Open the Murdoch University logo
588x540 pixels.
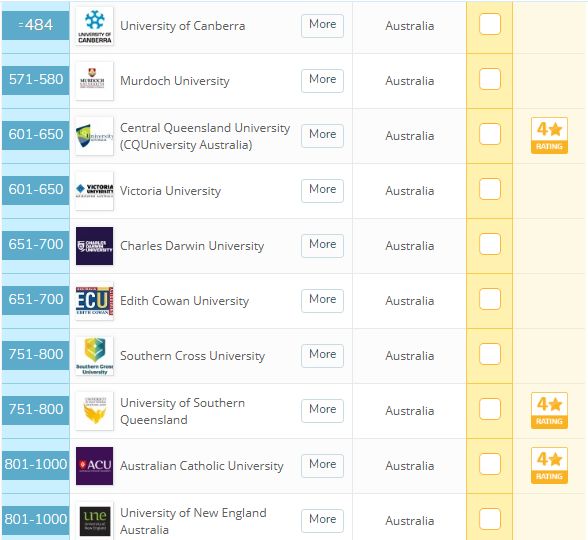point(94,81)
